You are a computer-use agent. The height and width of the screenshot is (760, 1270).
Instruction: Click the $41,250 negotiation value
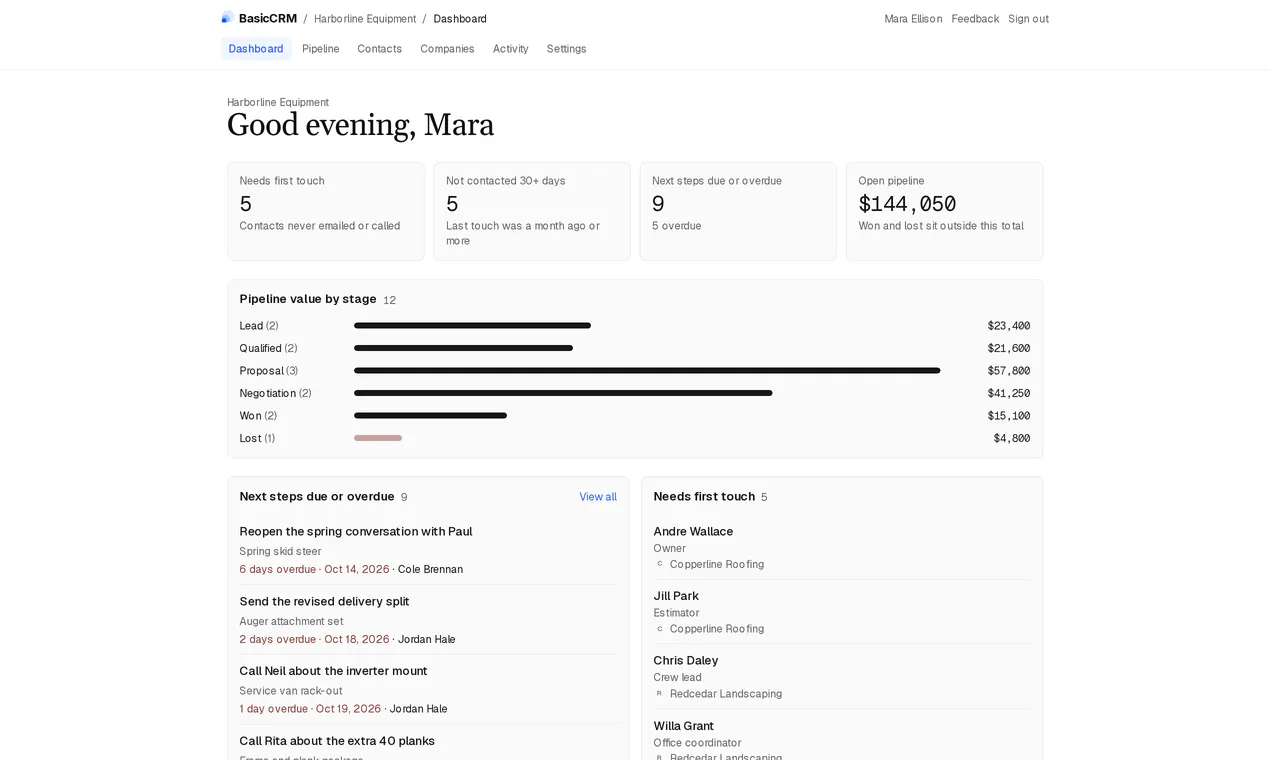pos(1008,394)
